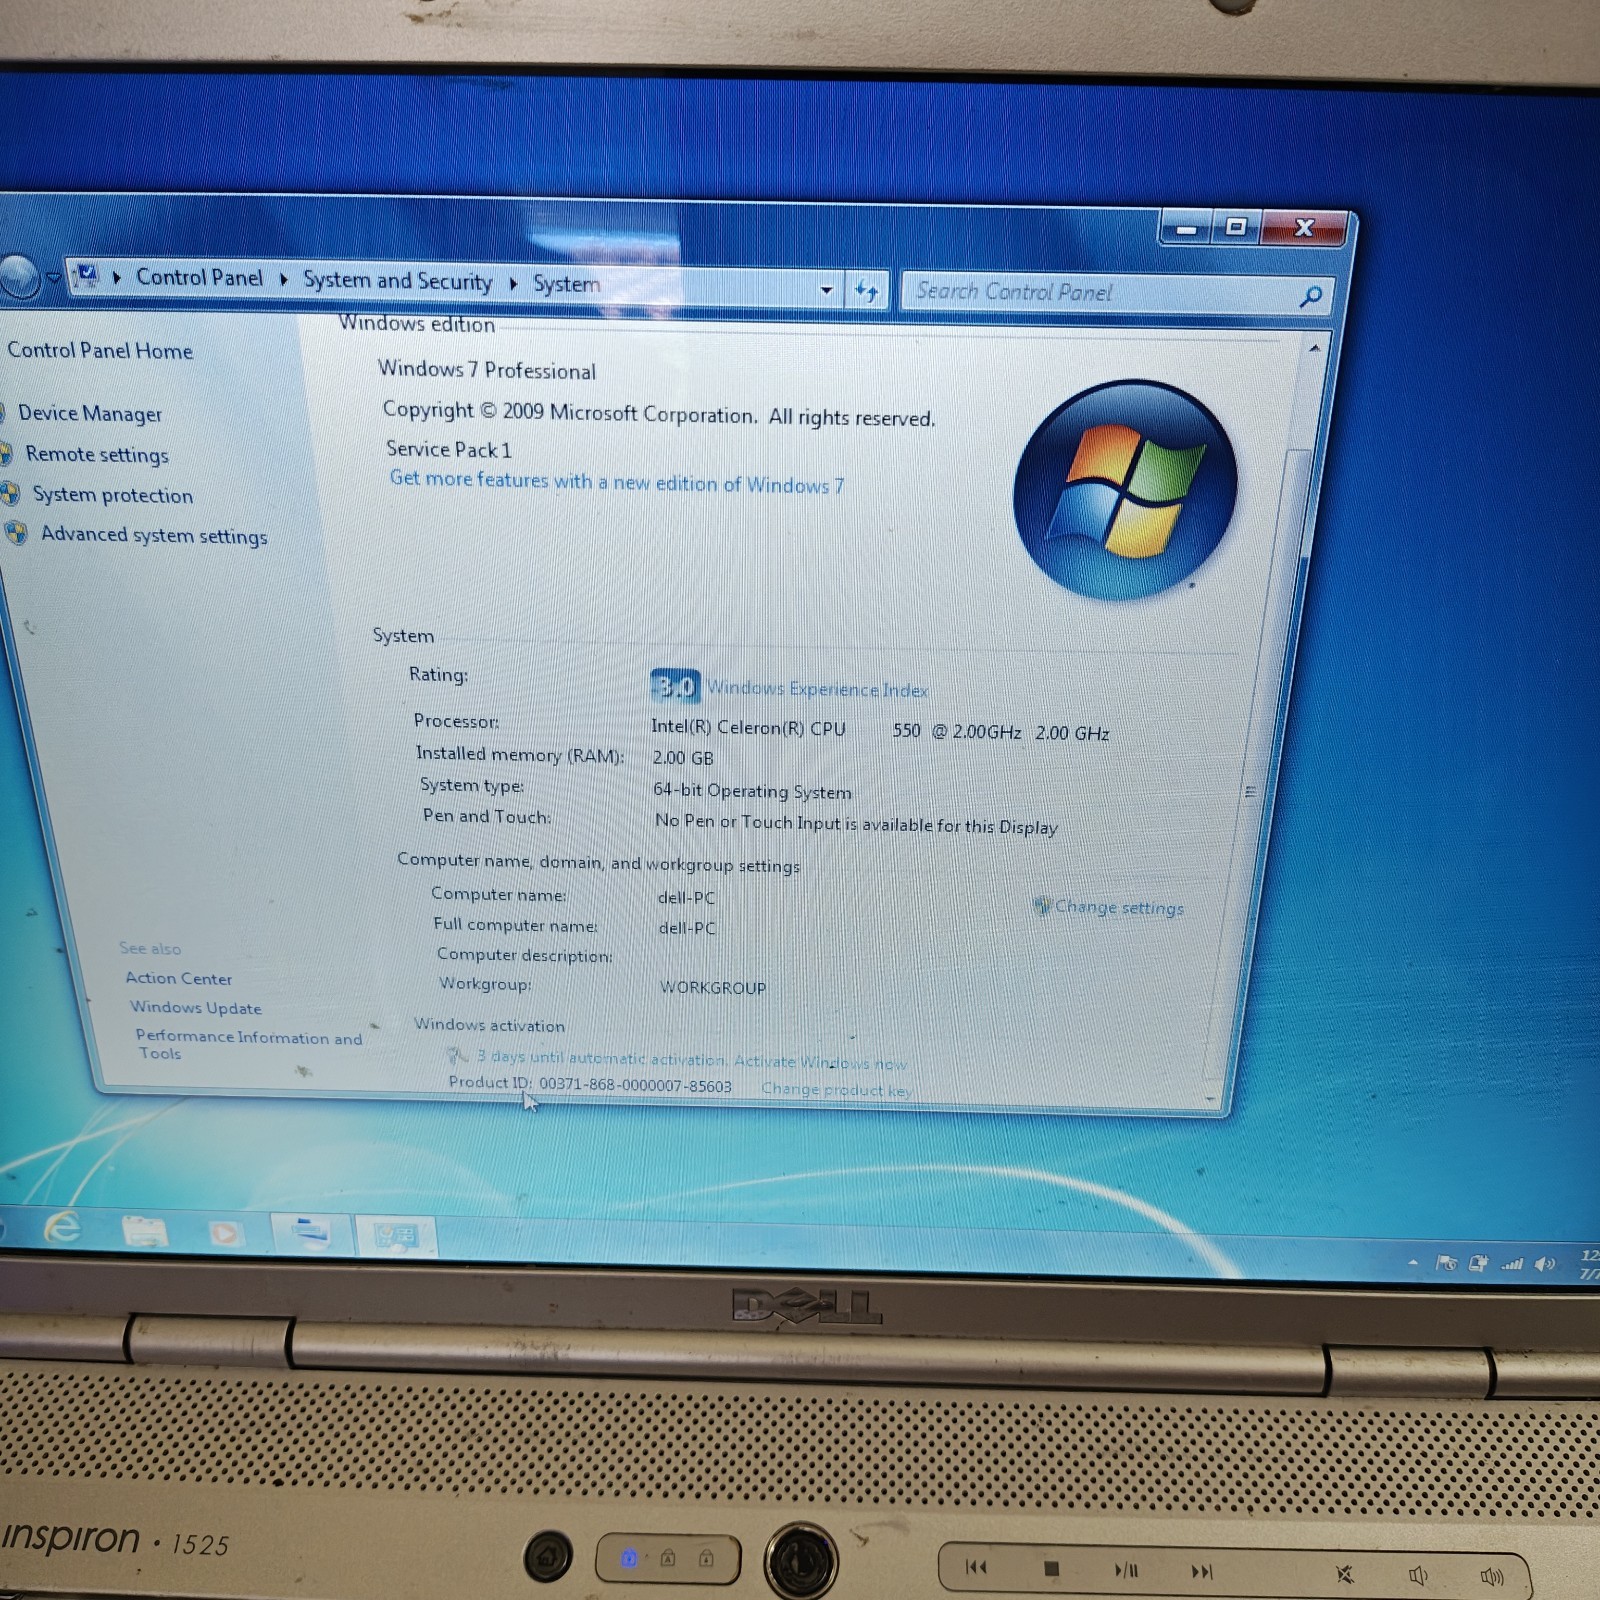Open Performance Information and Tools

248,1044
